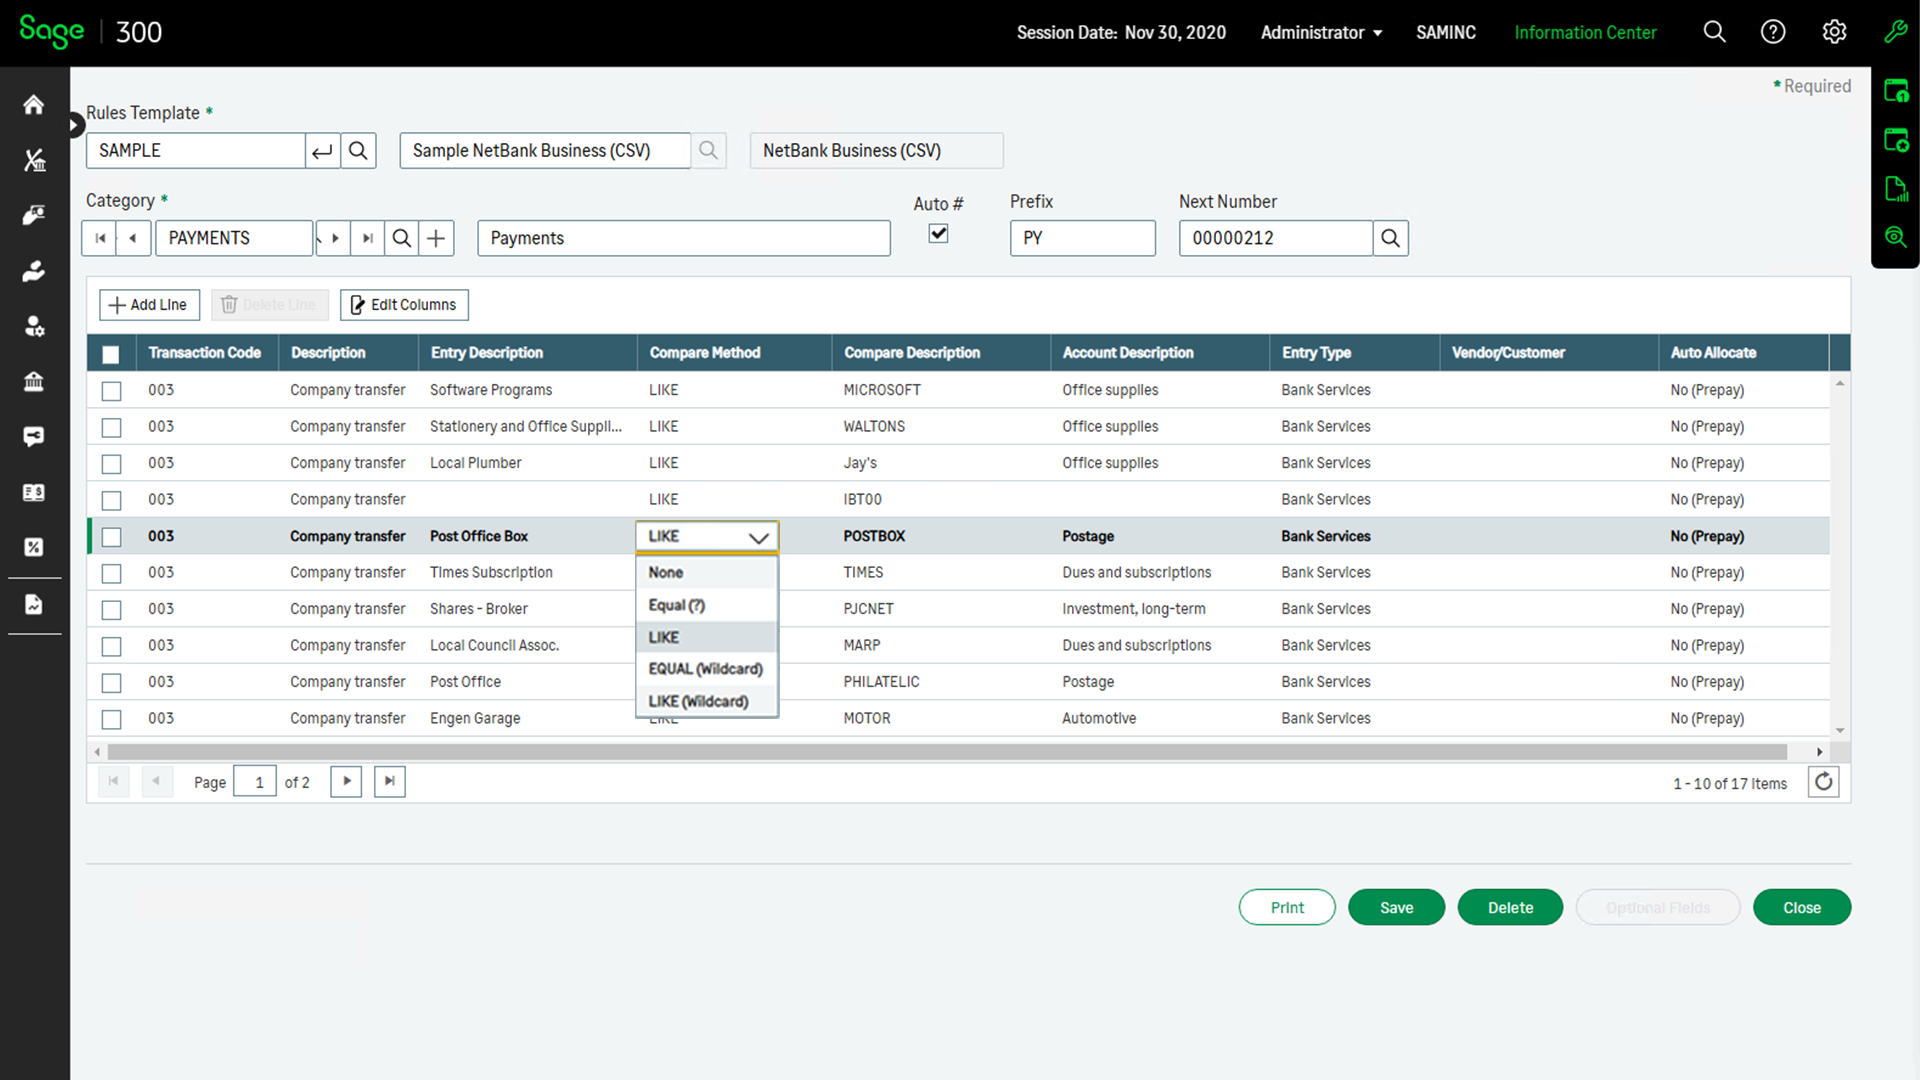The width and height of the screenshot is (1920, 1080).
Task: Click the Home icon in sidebar
Action: [34, 105]
